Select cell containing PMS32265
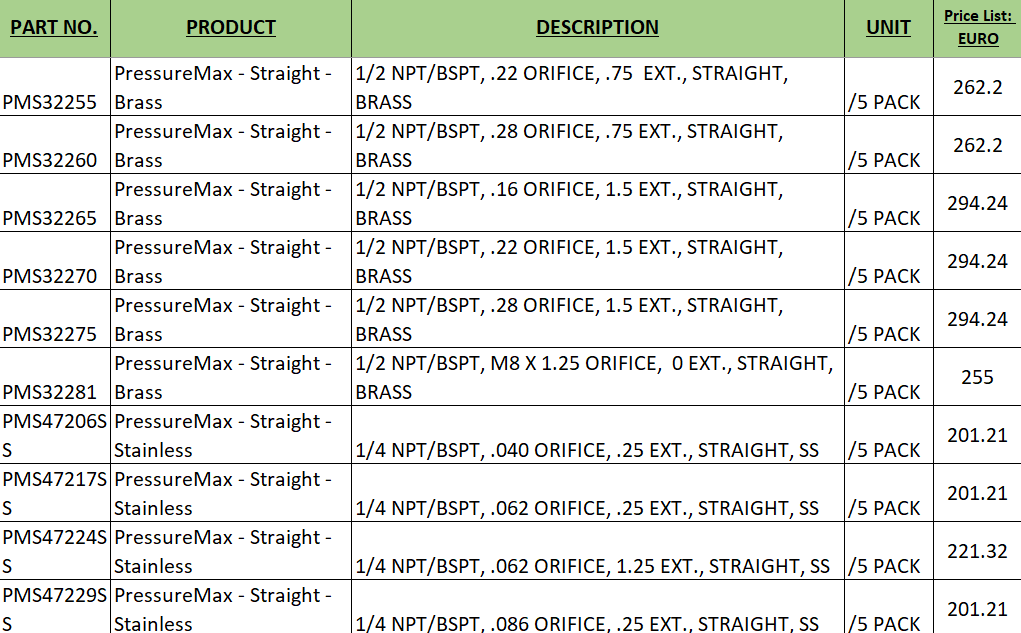 55,203
